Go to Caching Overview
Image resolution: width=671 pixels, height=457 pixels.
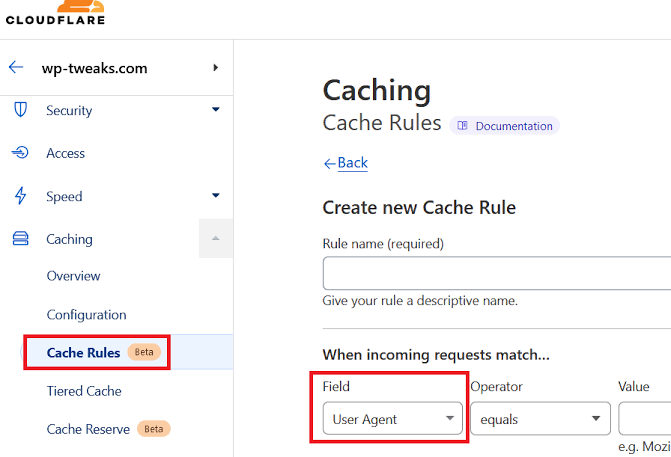click(74, 276)
